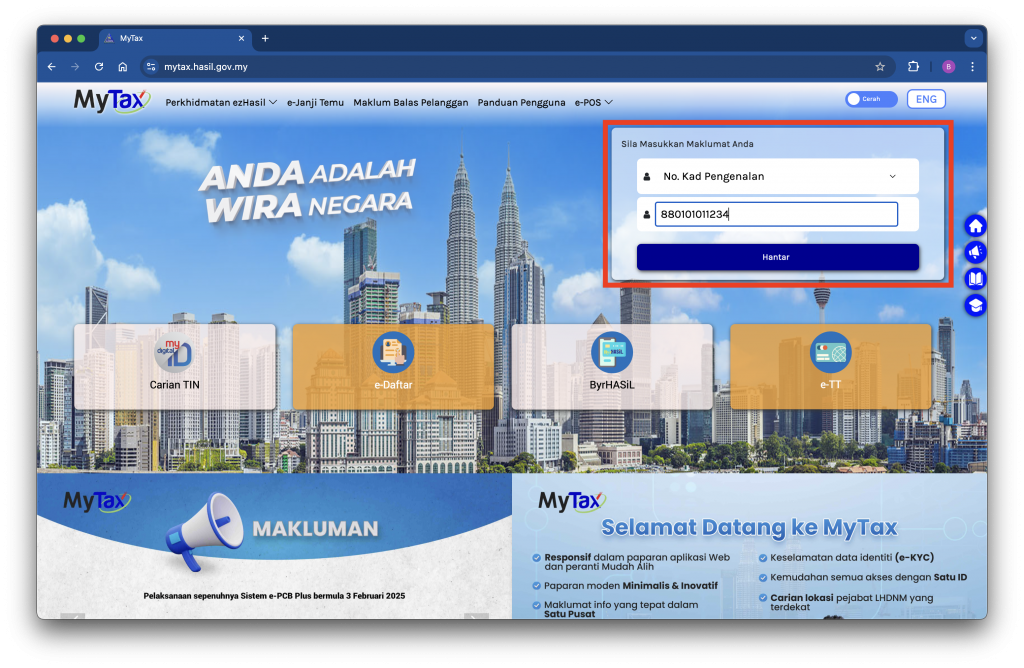The image size is (1024, 668).
Task: Click the identification number input field
Action: 776,214
